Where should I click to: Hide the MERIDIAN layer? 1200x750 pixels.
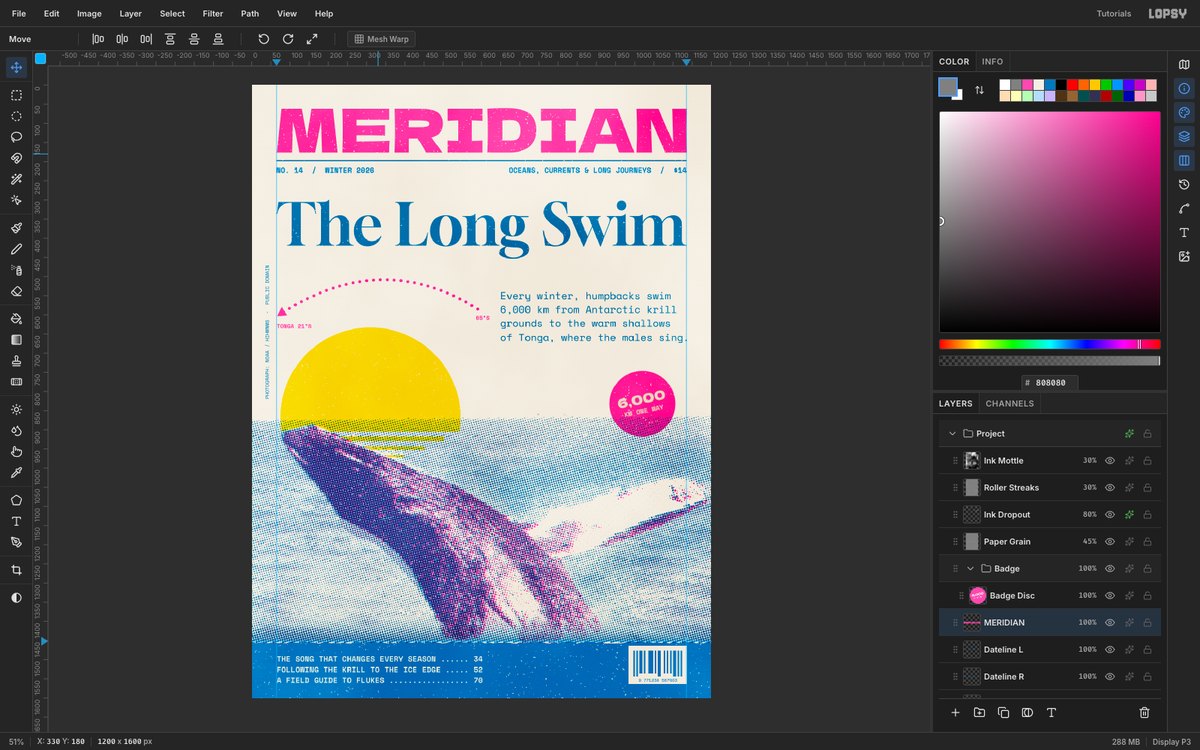pyautogui.click(x=1109, y=623)
